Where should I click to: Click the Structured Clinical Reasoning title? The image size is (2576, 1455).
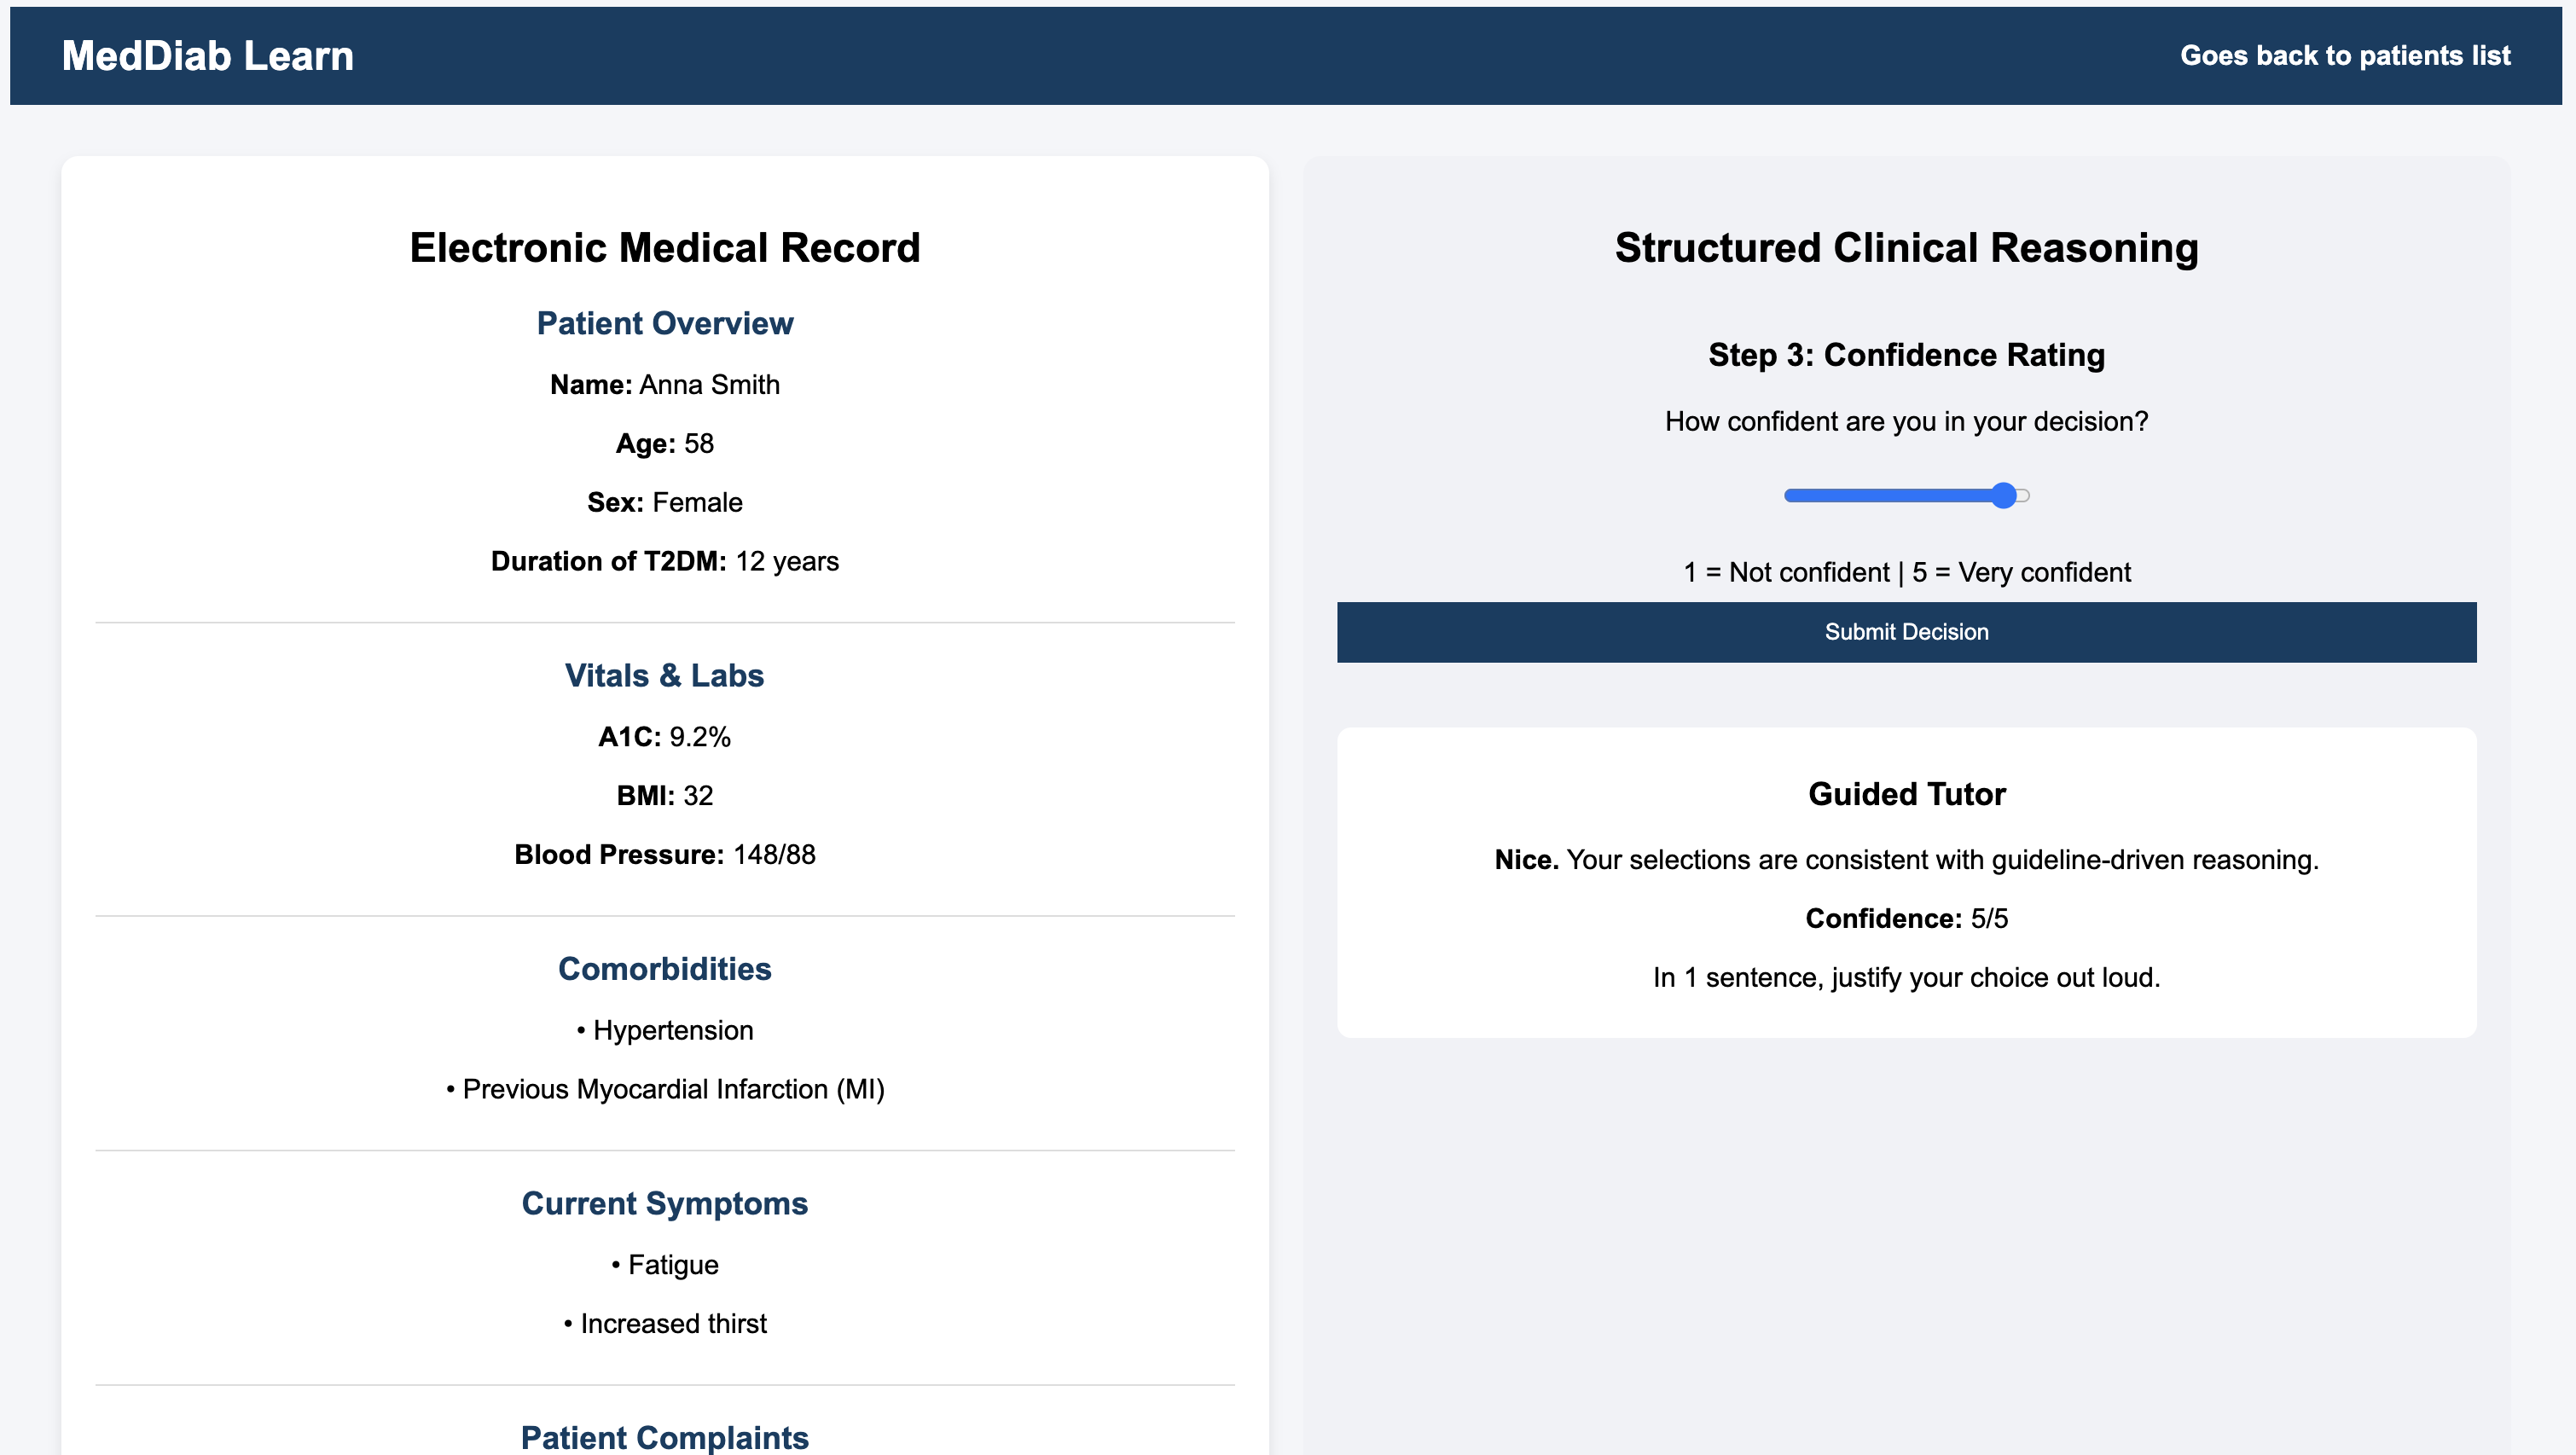tap(1906, 247)
